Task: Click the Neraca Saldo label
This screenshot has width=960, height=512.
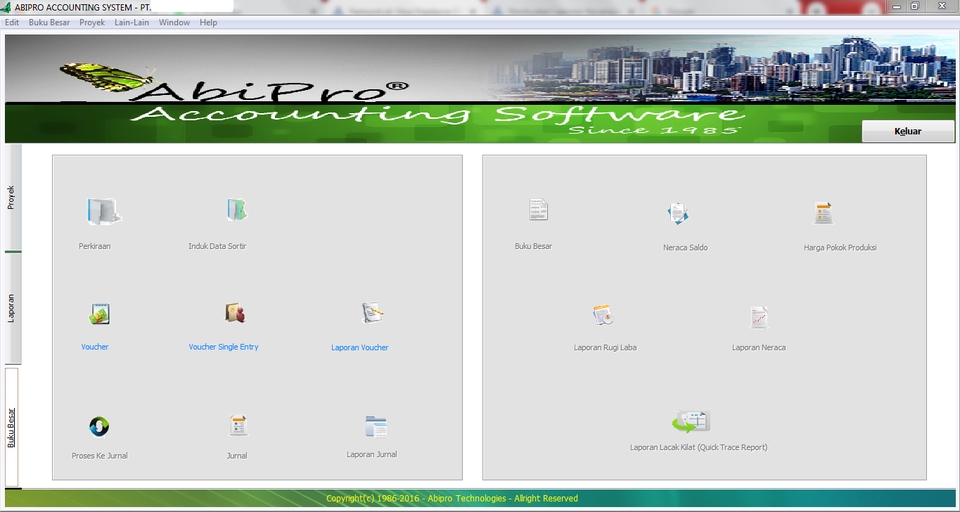Action: click(685, 248)
